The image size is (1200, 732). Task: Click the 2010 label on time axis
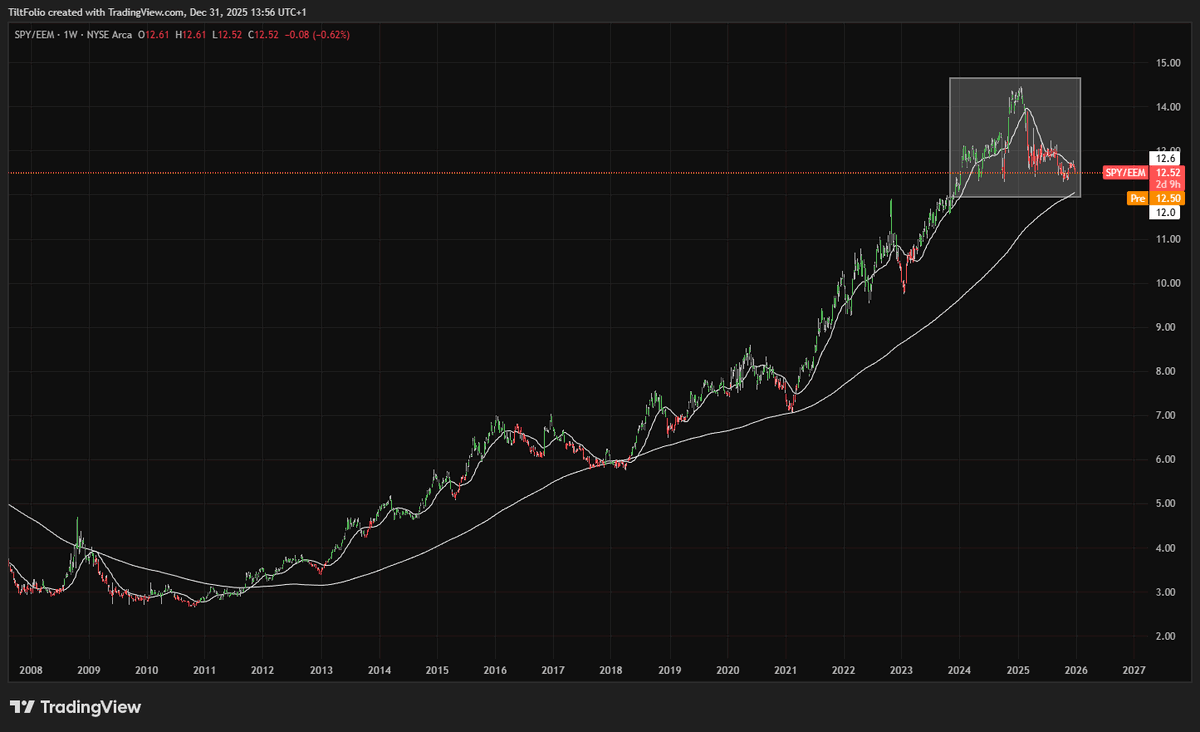tap(146, 671)
